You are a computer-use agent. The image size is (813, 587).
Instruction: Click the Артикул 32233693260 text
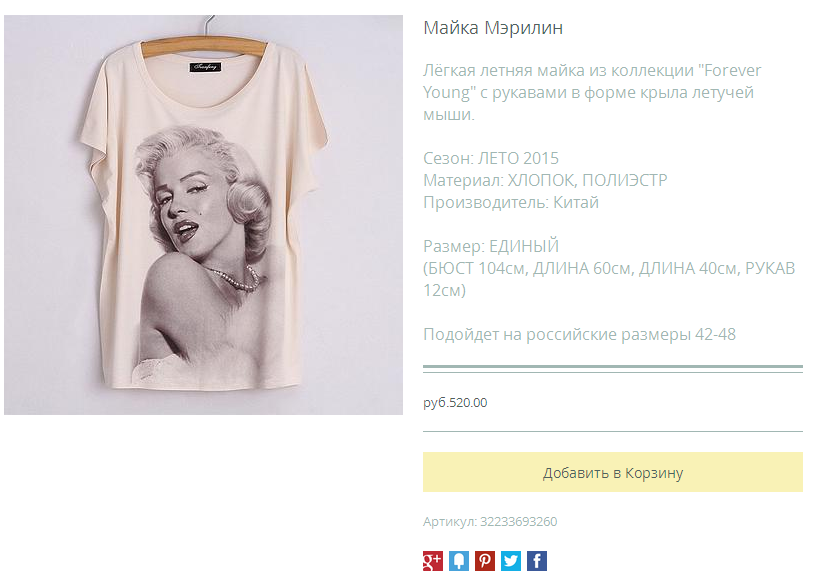(x=490, y=522)
